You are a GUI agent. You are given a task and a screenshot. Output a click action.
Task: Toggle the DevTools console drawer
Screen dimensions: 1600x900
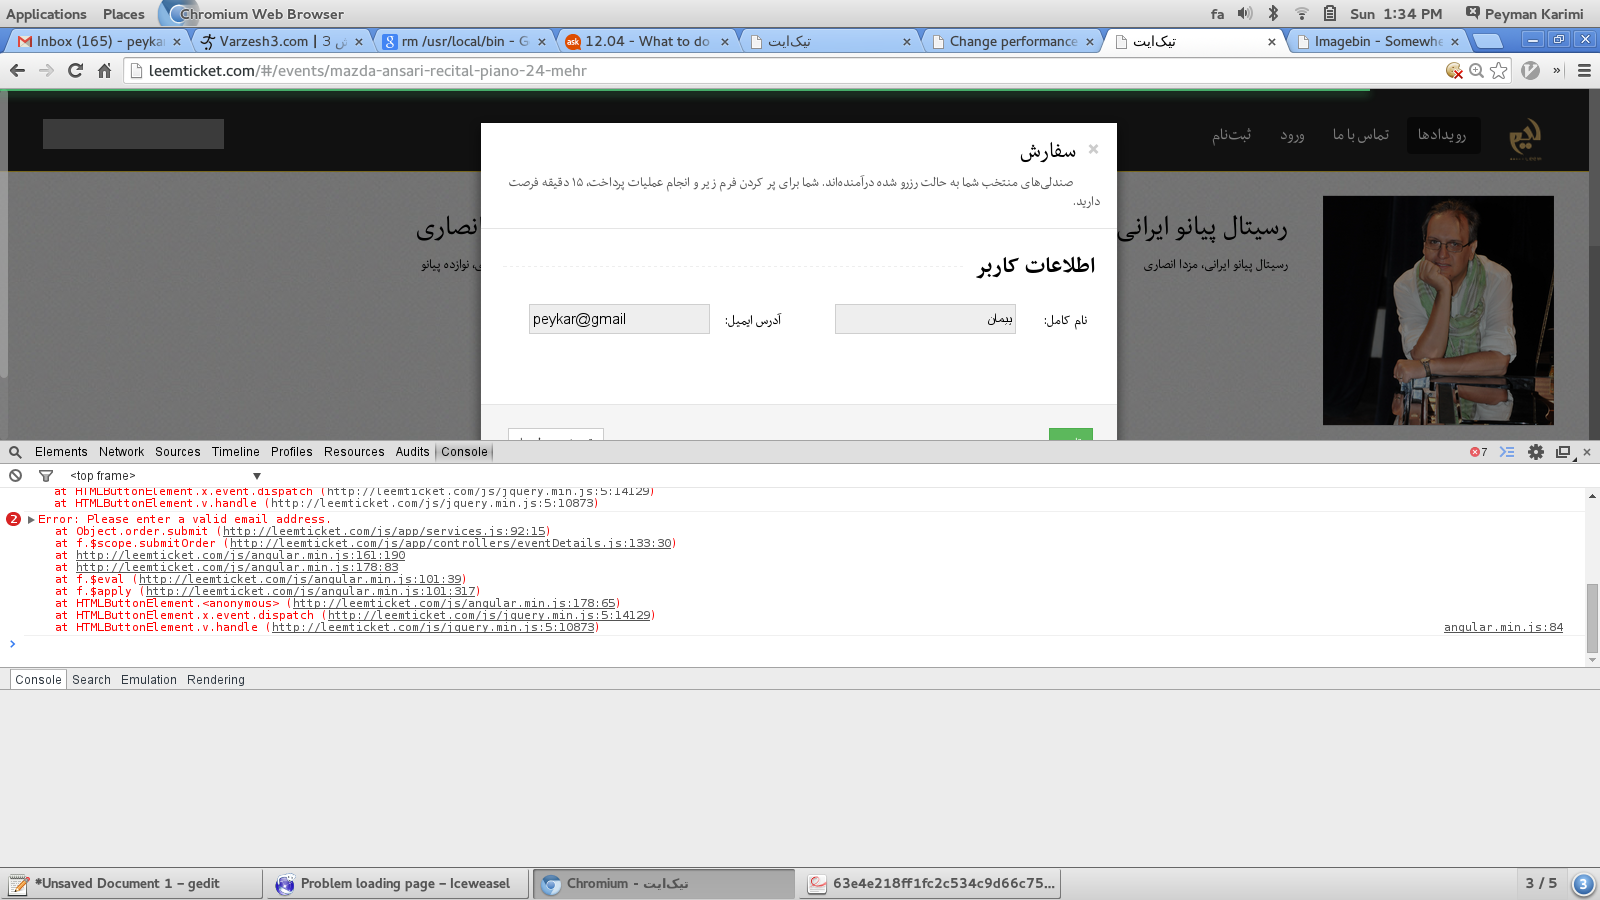[x=1507, y=452]
